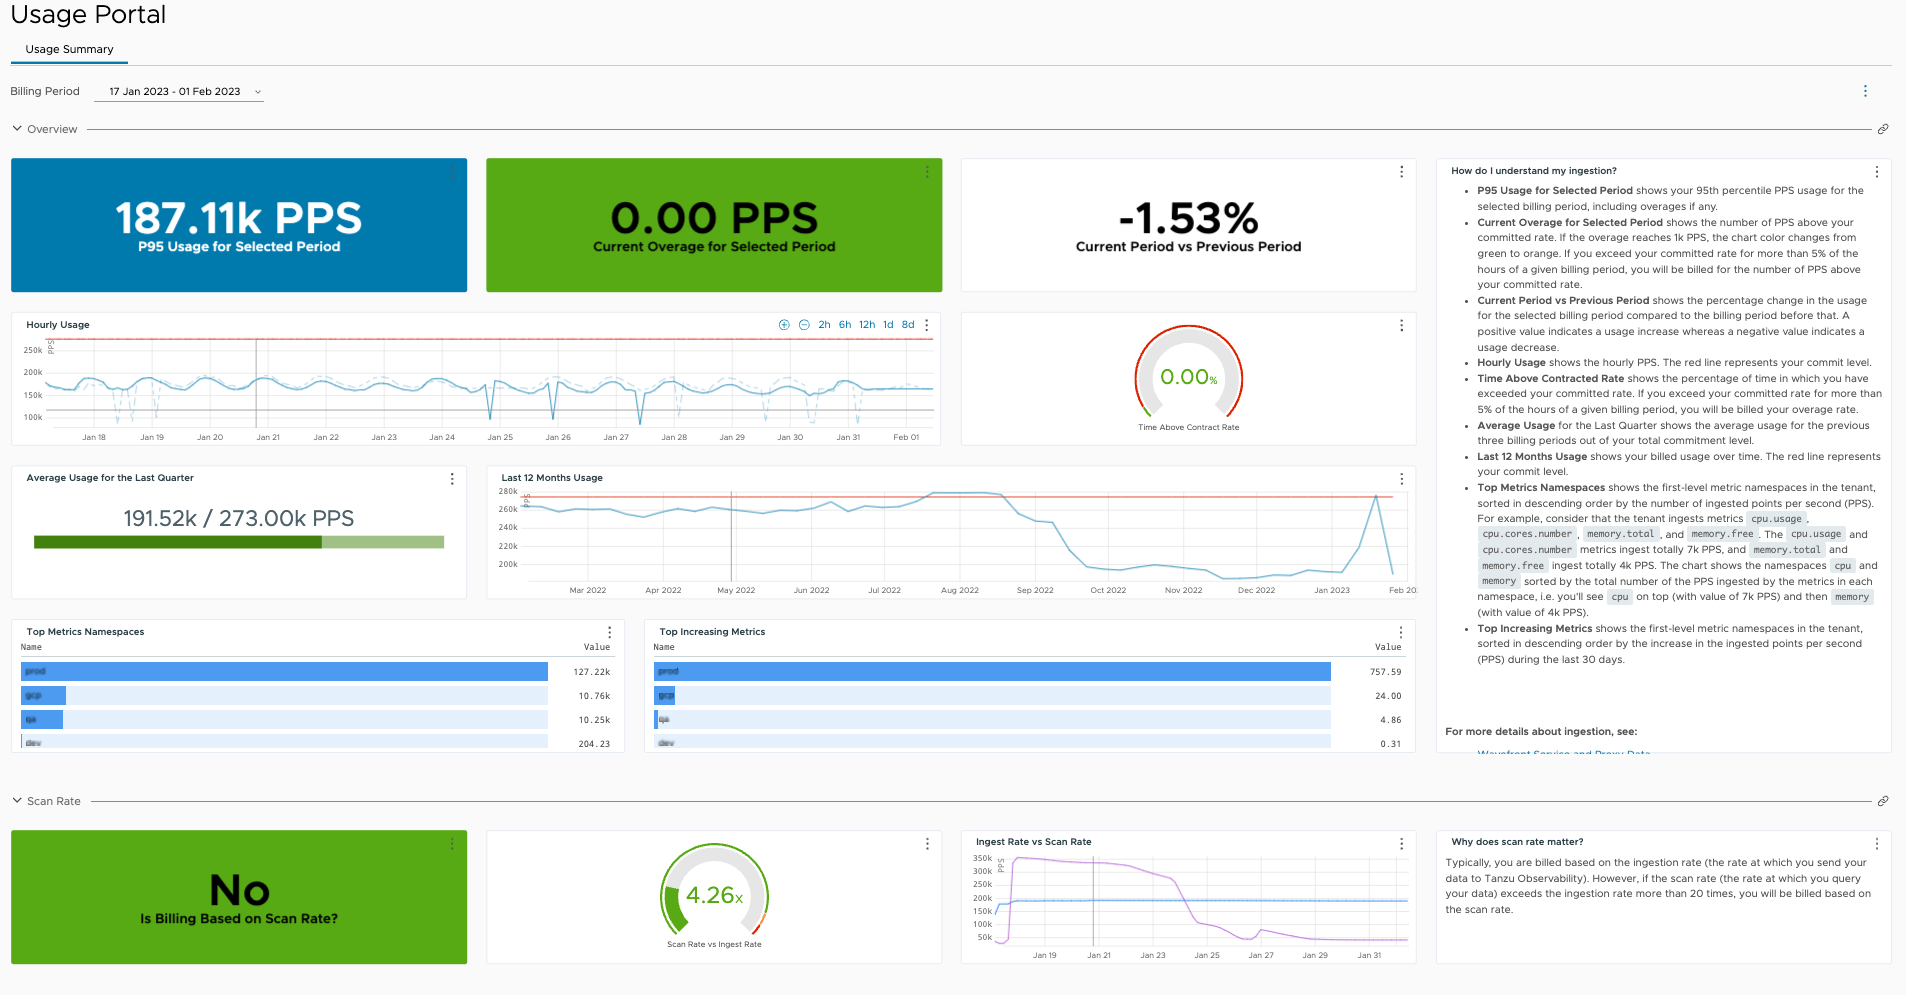Click the Ingest Rate vs Scan Rate chart title
The height and width of the screenshot is (995, 1906).
click(x=1033, y=842)
